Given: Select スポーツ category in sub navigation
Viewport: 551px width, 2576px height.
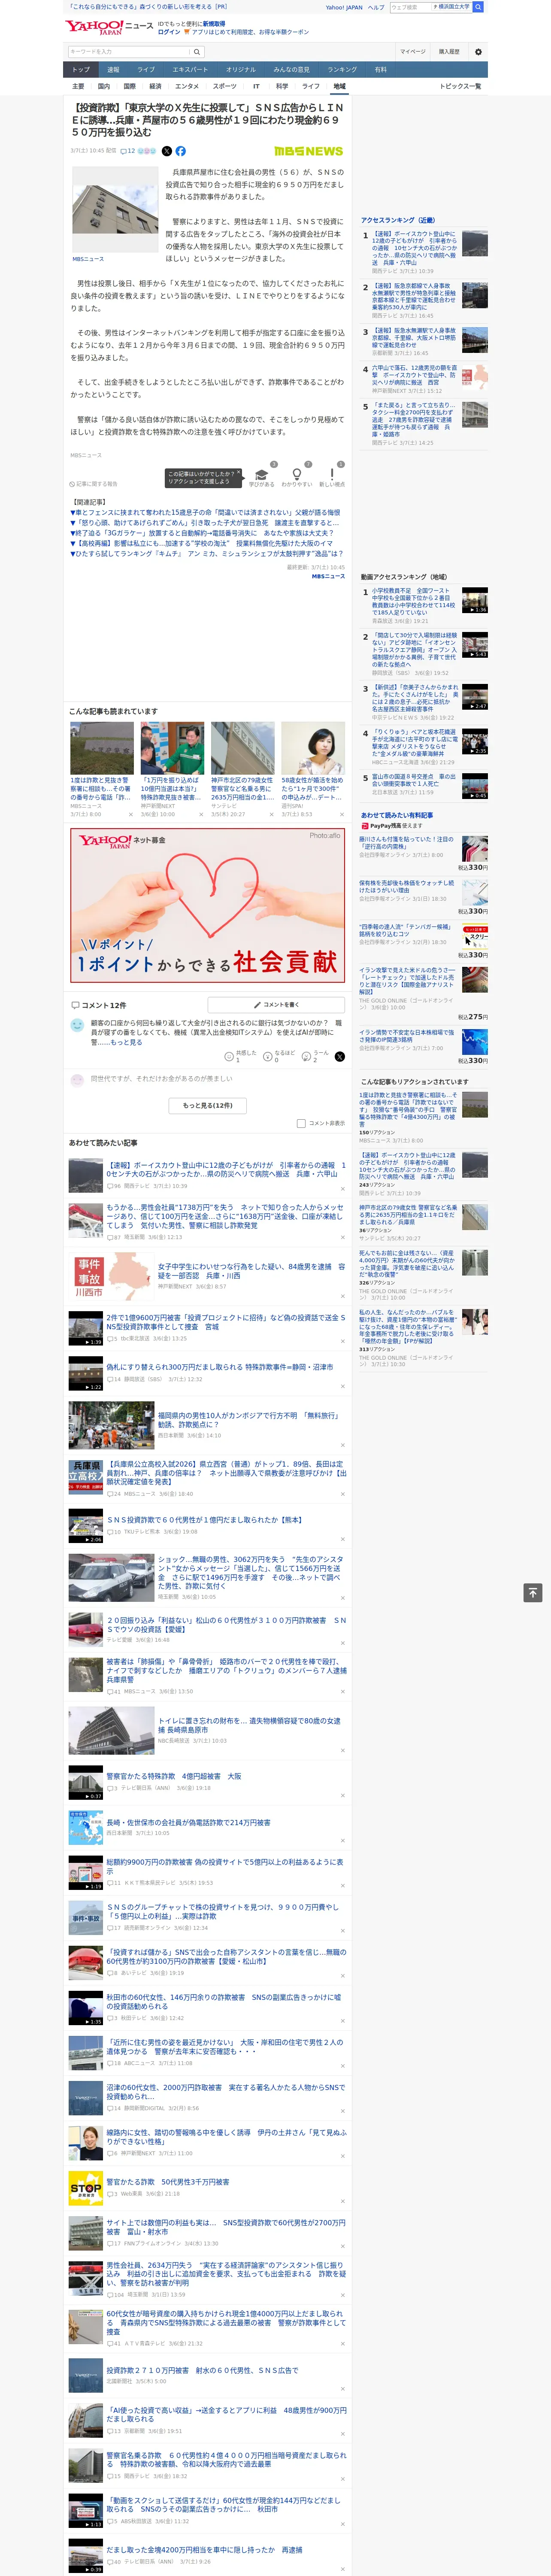Looking at the screenshot, I should pos(225,86).
